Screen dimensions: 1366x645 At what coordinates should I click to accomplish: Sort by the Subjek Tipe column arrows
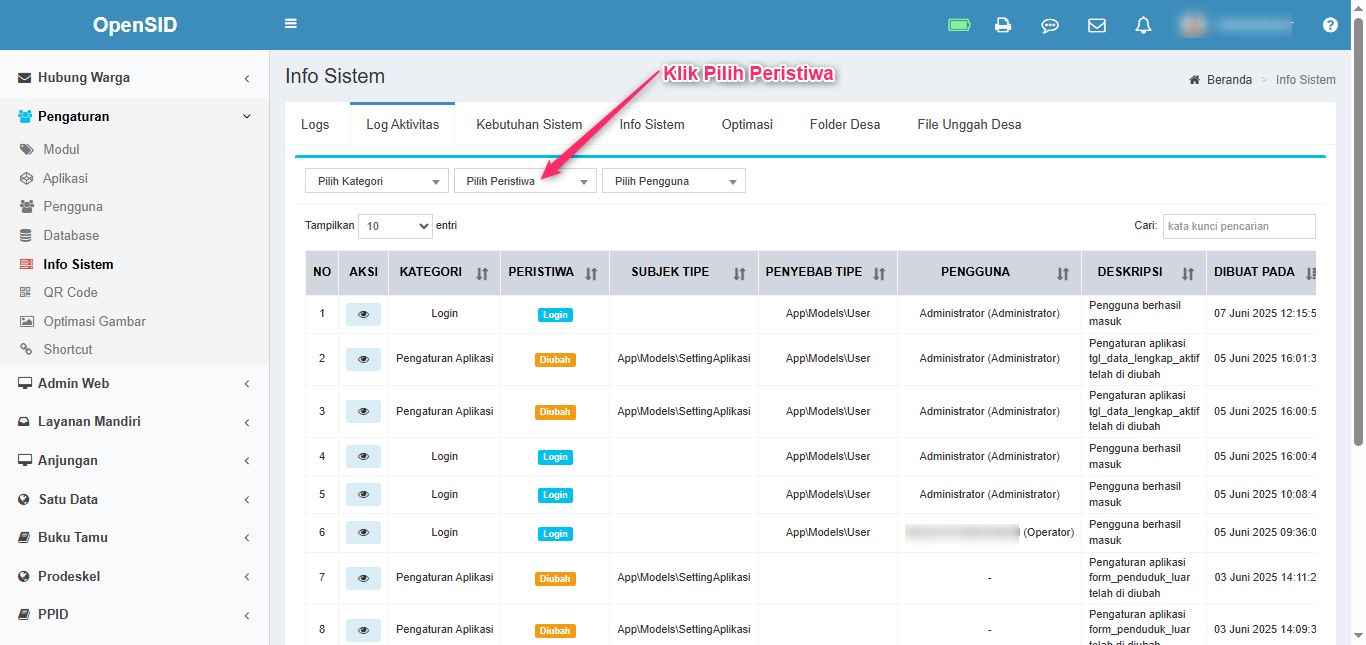click(x=740, y=273)
